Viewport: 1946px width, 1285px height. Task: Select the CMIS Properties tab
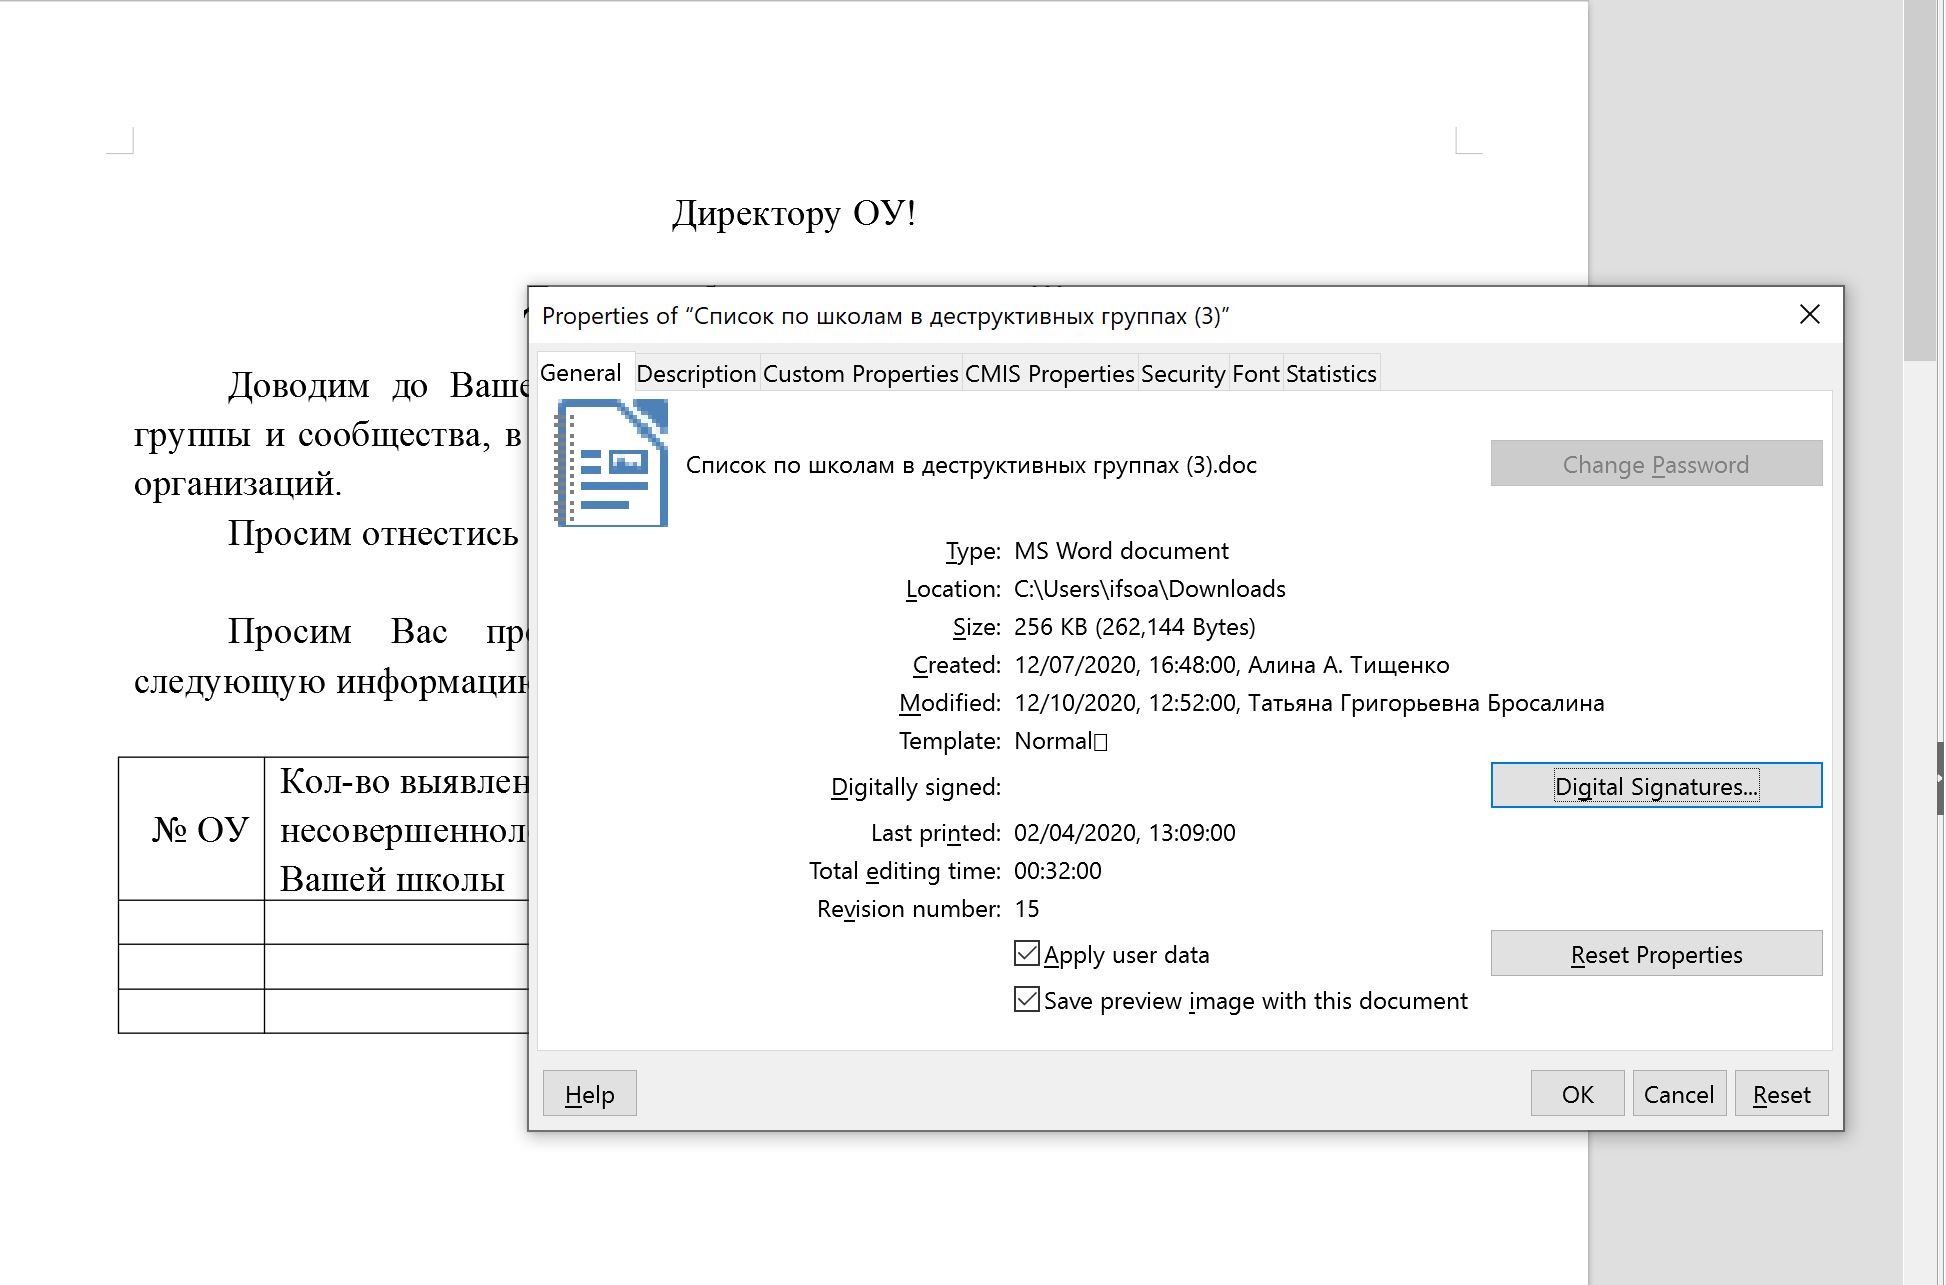coord(1049,374)
